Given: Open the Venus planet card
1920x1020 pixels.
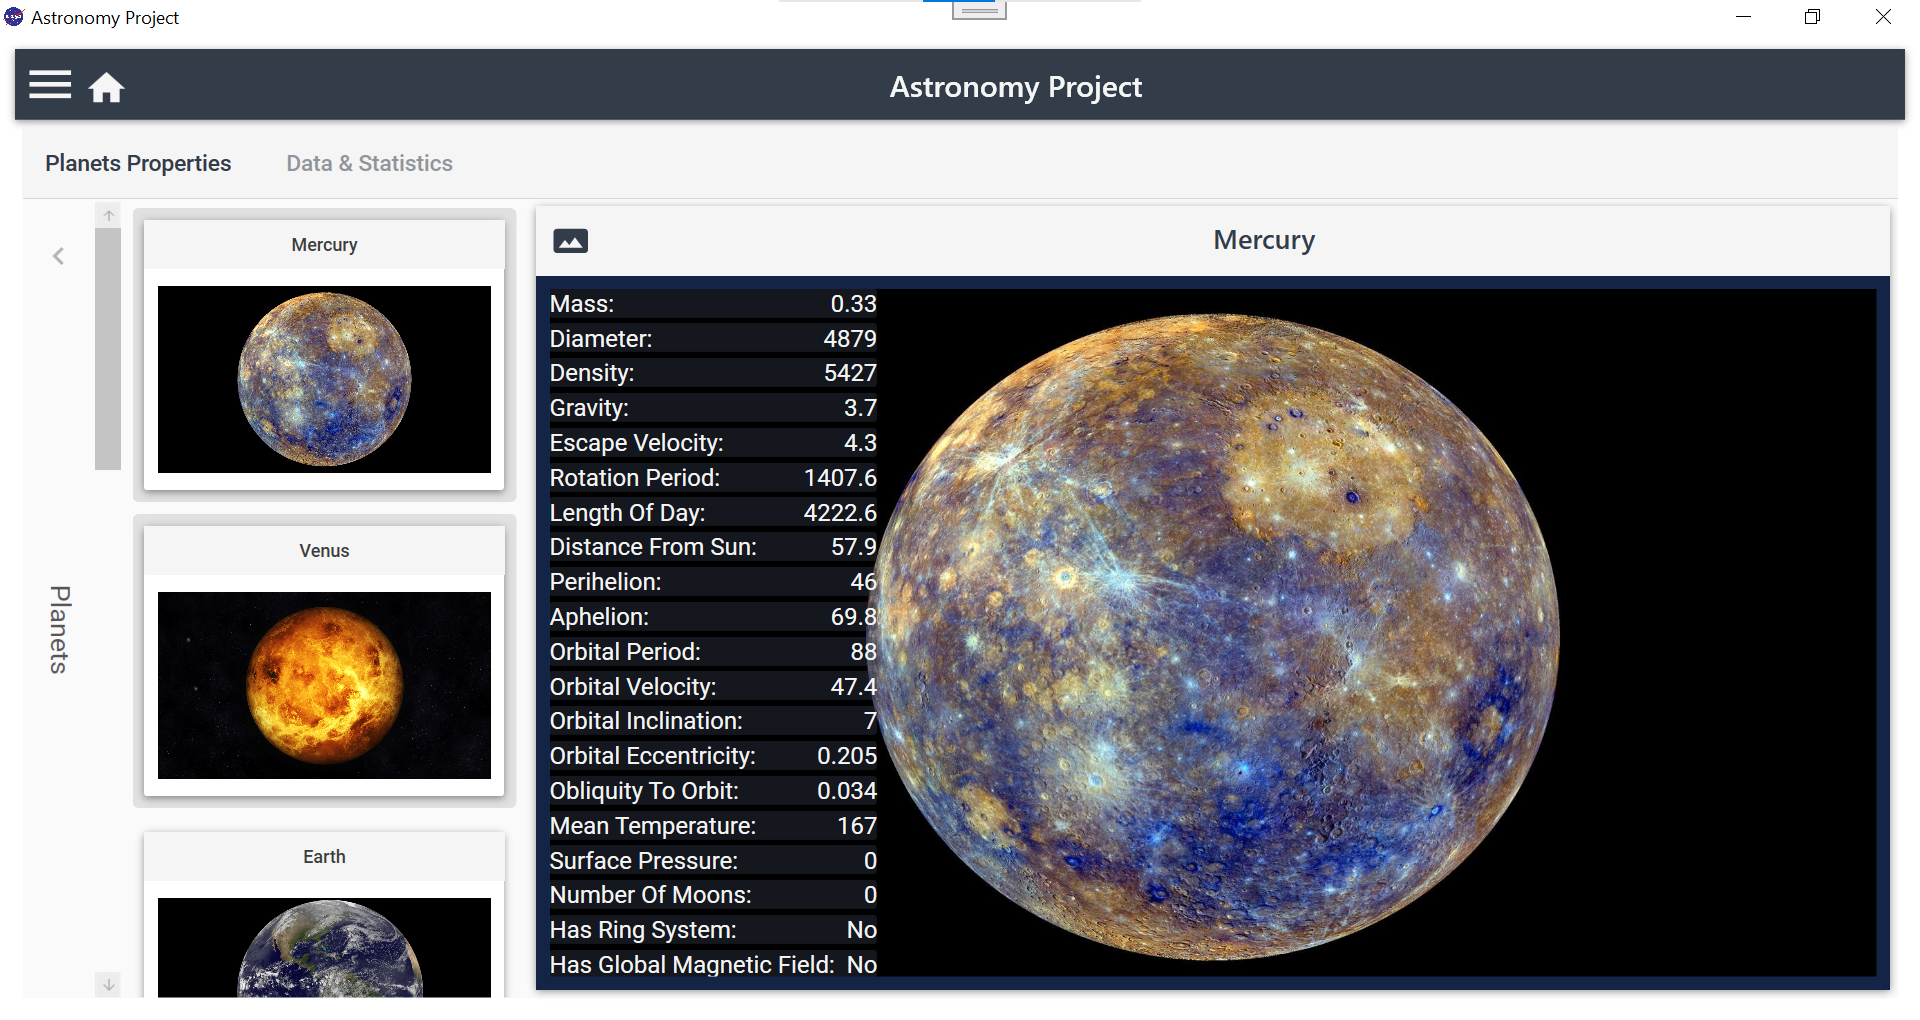Looking at the screenshot, I should [x=323, y=549].
